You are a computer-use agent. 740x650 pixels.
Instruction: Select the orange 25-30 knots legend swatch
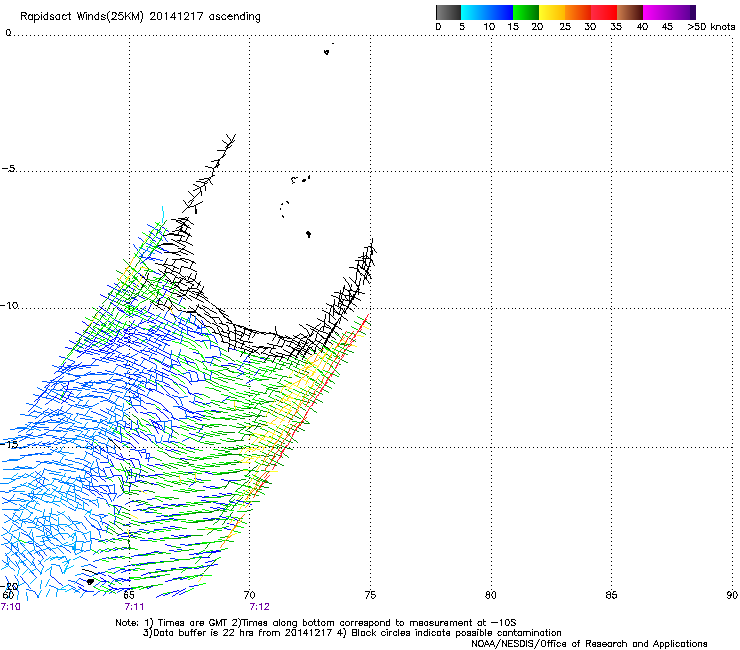[578, 12]
